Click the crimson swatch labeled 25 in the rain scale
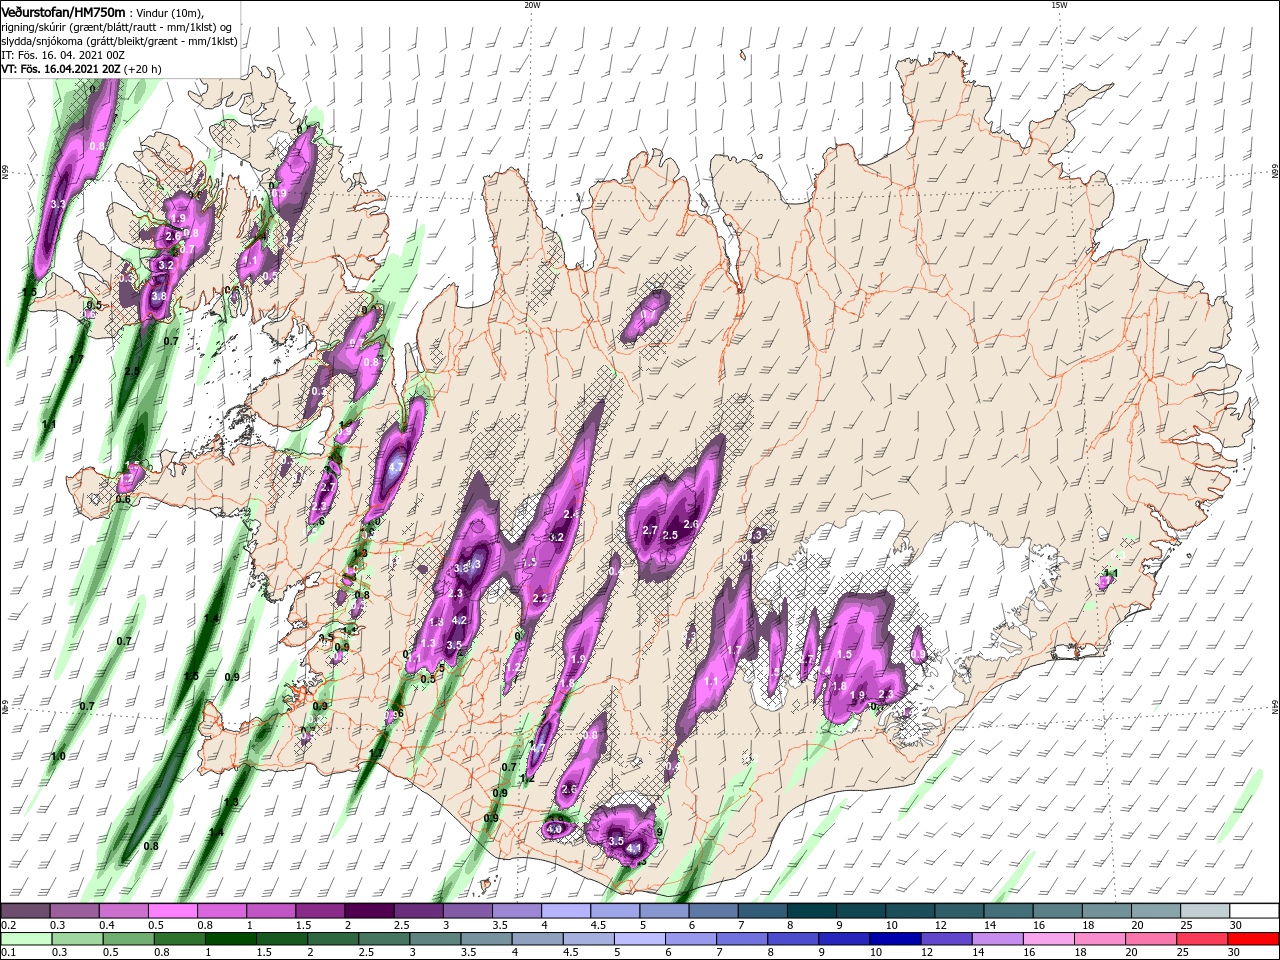 click(x=1202, y=939)
